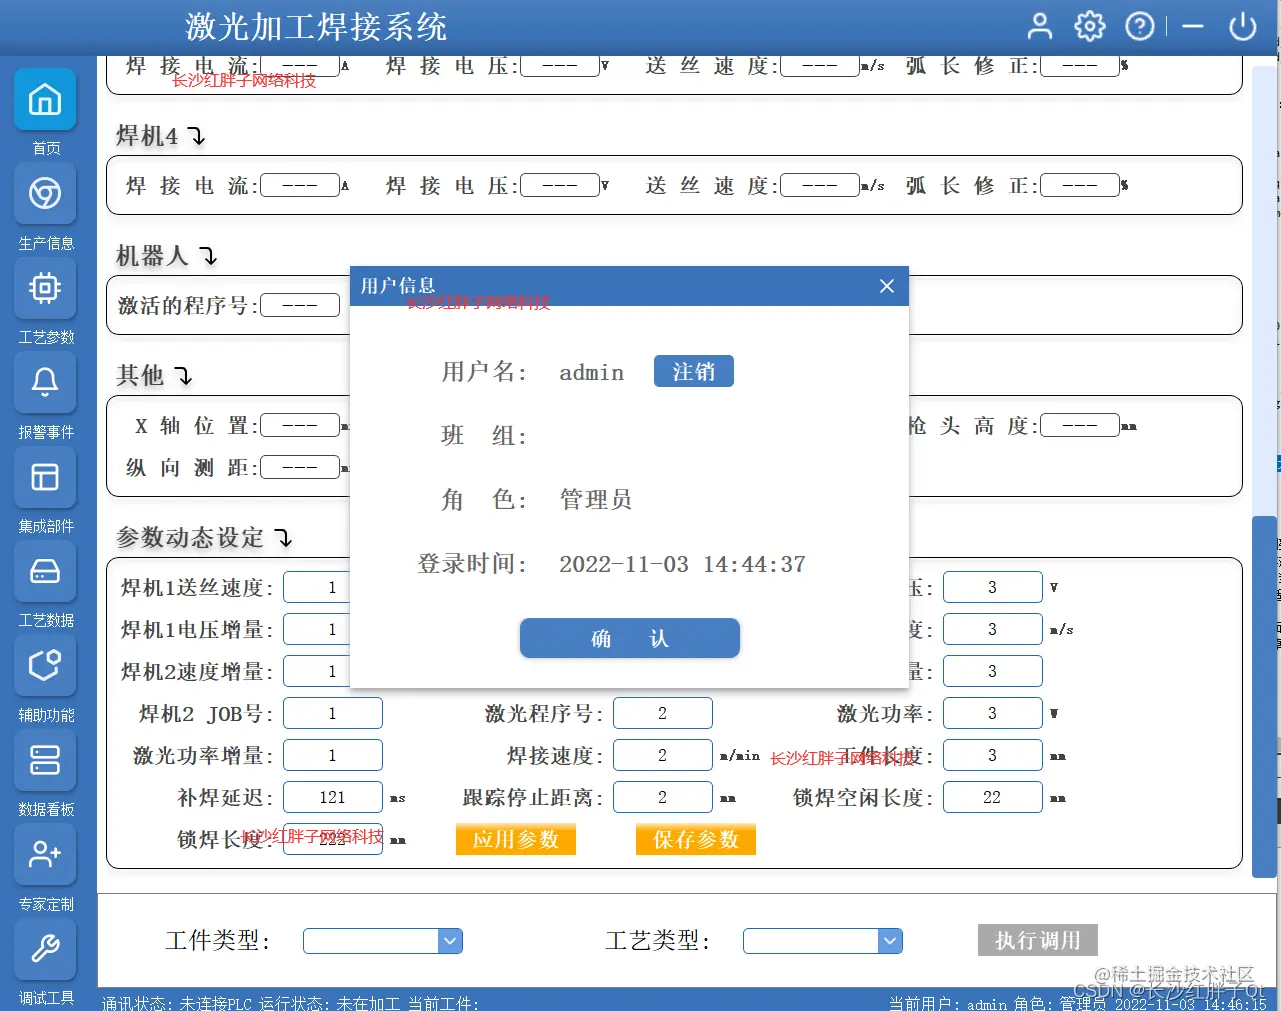View 报警事件 alarm events
This screenshot has height=1011, width=1281.
45,383
